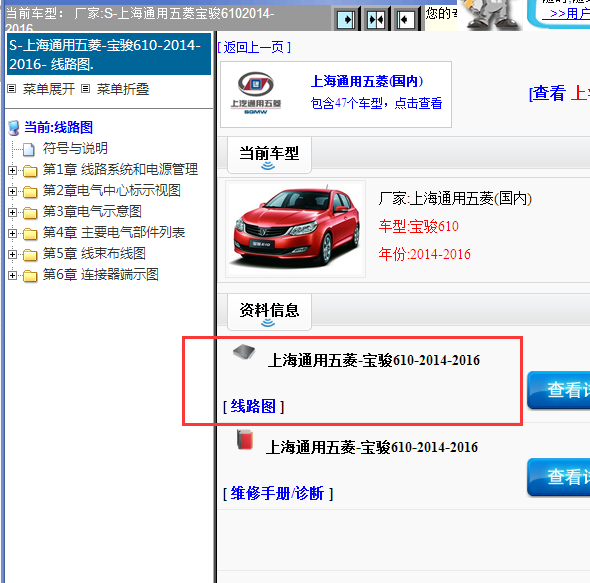Open the 资料信息 tab
This screenshot has height=583, width=590.
tap(269, 312)
